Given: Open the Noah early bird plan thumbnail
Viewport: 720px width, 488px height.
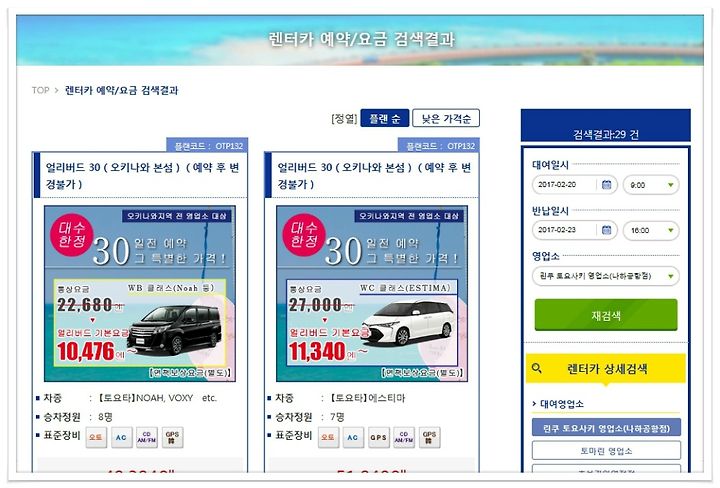Looking at the screenshot, I should coord(140,293).
